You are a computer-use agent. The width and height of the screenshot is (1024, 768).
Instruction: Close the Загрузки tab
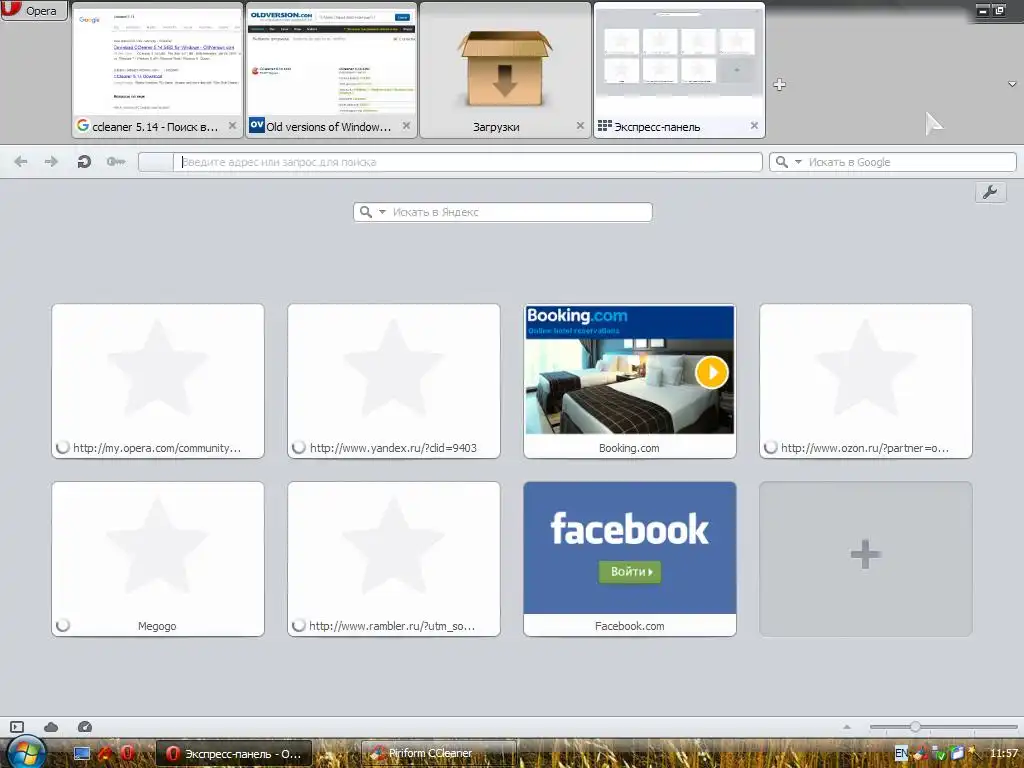pyautogui.click(x=580, y=126)
